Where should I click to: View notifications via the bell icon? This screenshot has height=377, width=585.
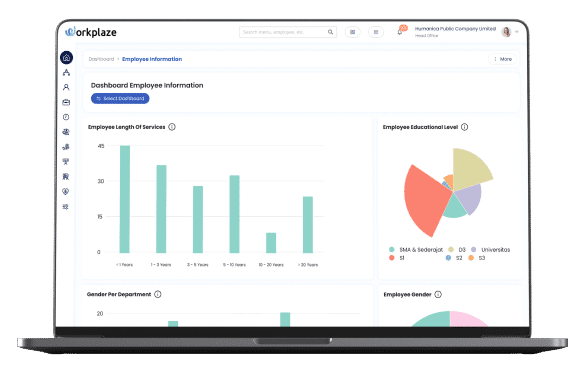pos(400,32)
